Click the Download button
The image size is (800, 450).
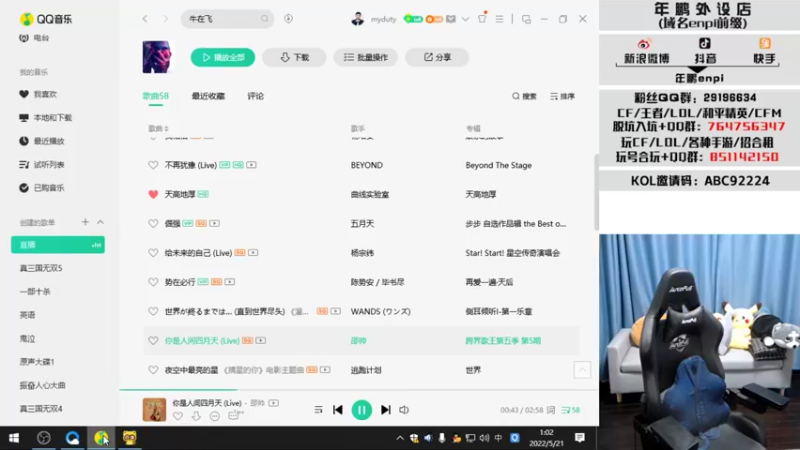pos(294,57)
